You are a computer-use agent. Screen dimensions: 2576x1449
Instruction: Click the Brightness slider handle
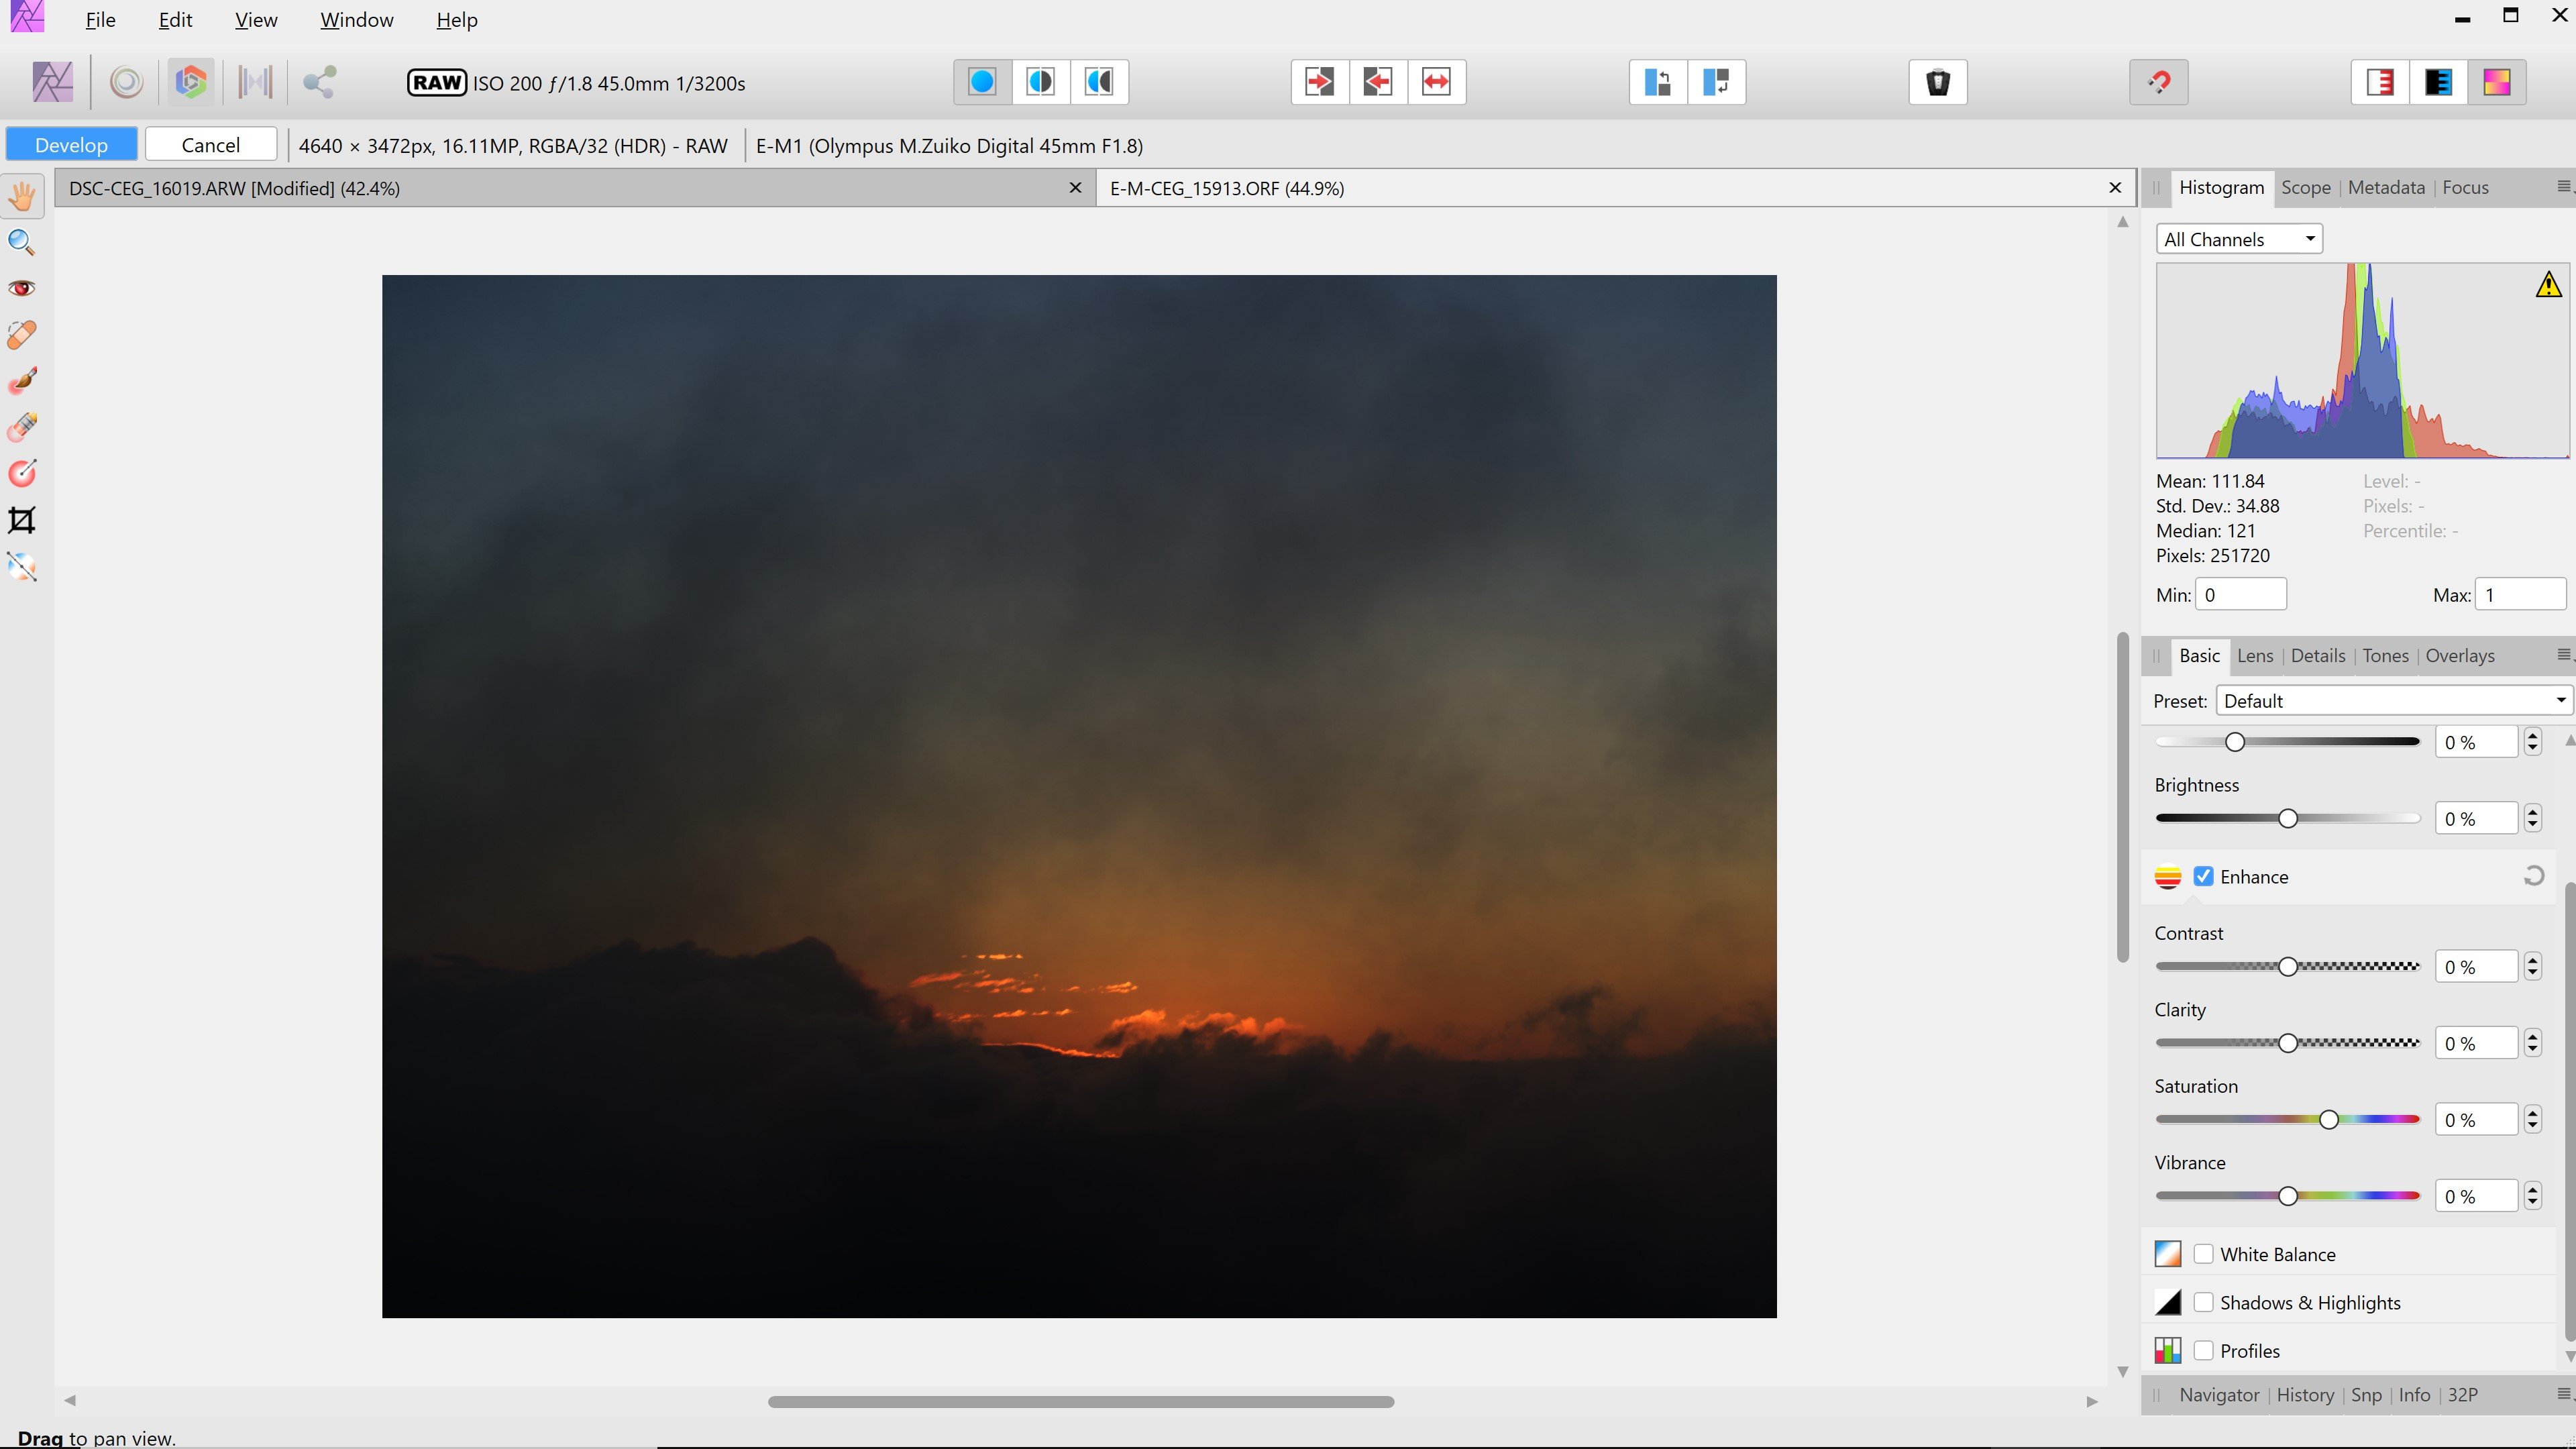2287,818
